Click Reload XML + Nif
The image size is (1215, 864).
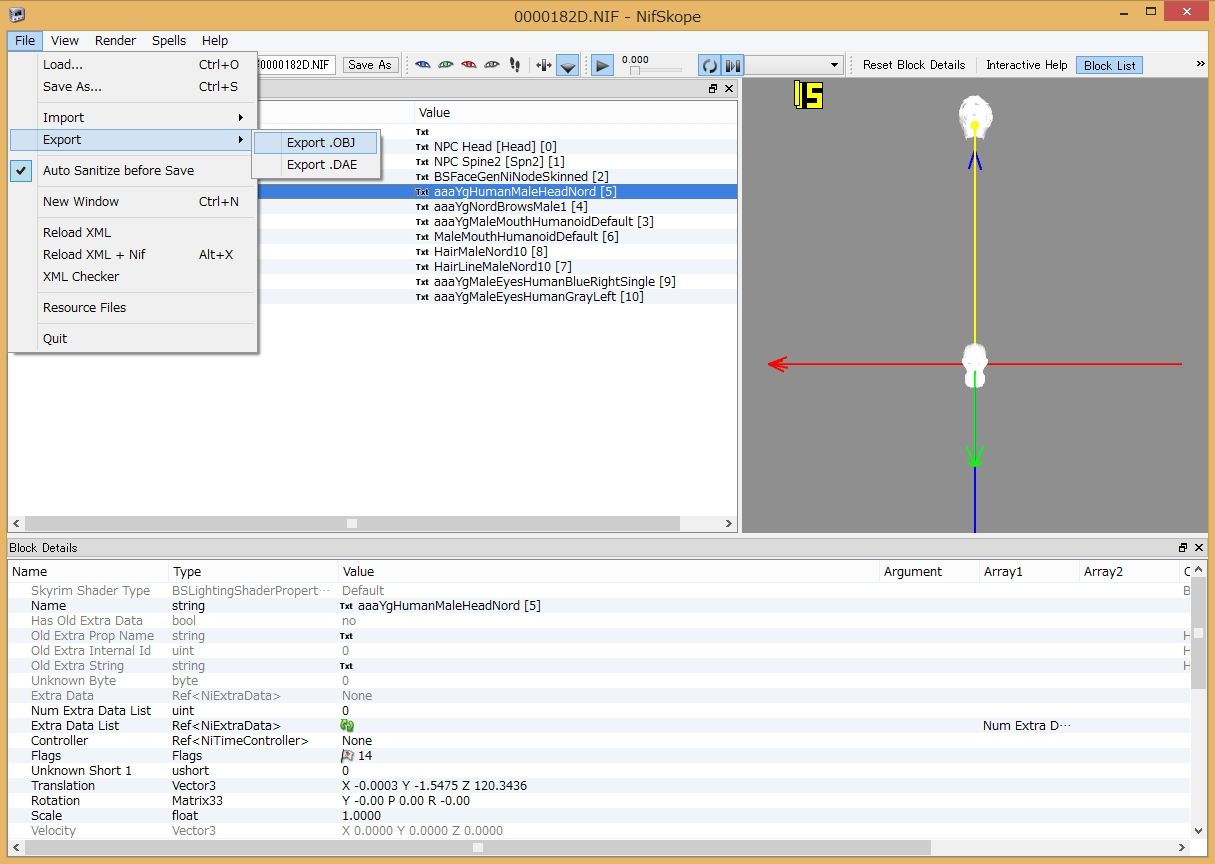coord(133,254)
